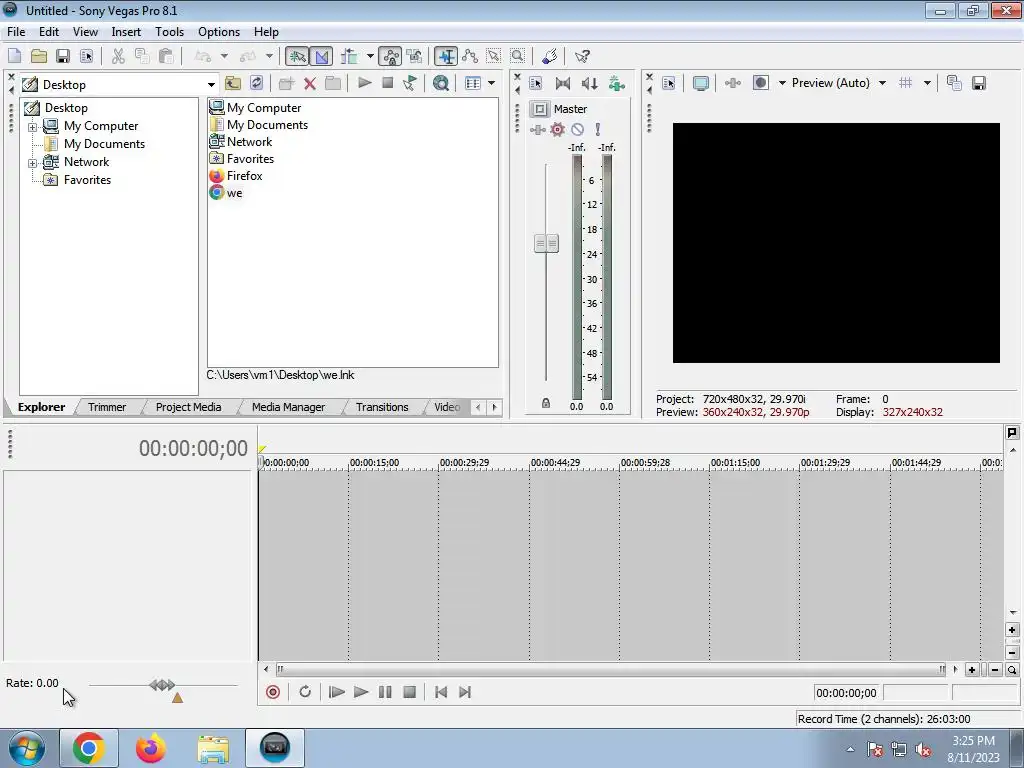
Task: Toggle Ignore Event Grouping button
Action: pyautogui.click(x=415, y=56)
